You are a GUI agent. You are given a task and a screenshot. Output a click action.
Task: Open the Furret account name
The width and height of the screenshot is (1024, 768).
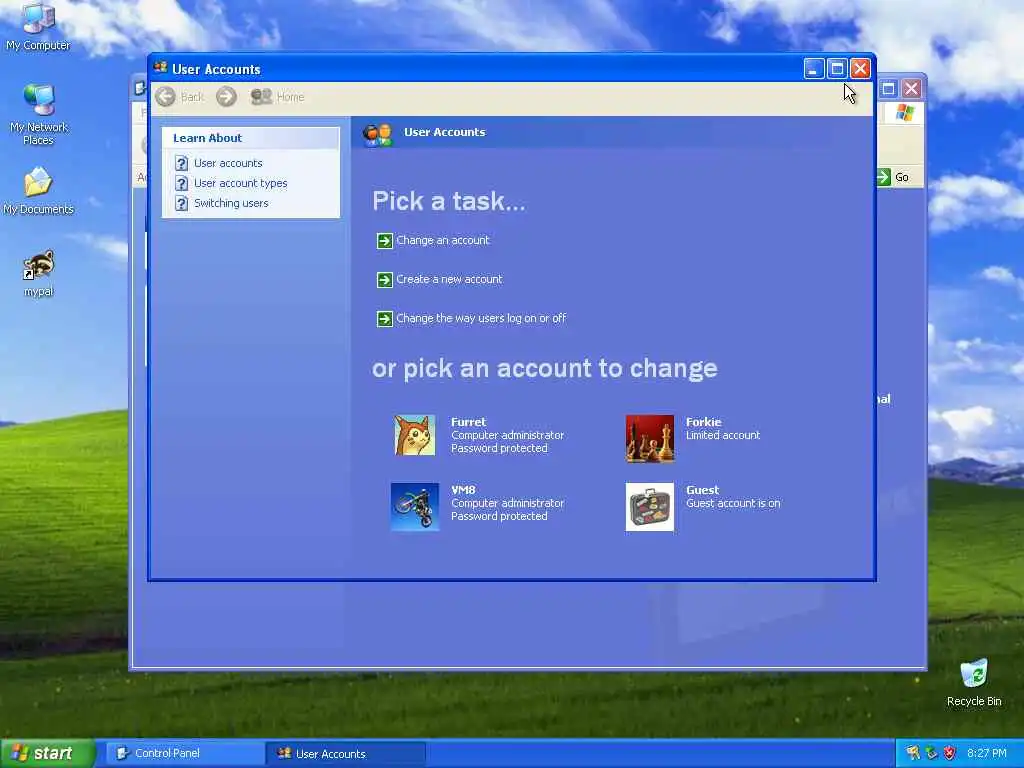coord(468,422)
